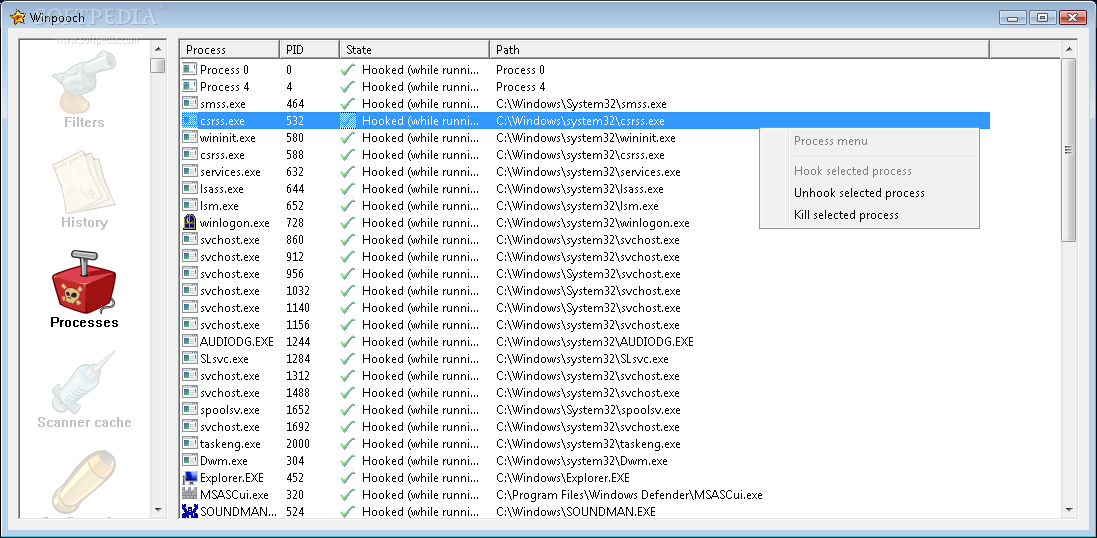Click the Process menu header entry
The width and height of the screenshot is (1097, 538).
coord(830,141)
